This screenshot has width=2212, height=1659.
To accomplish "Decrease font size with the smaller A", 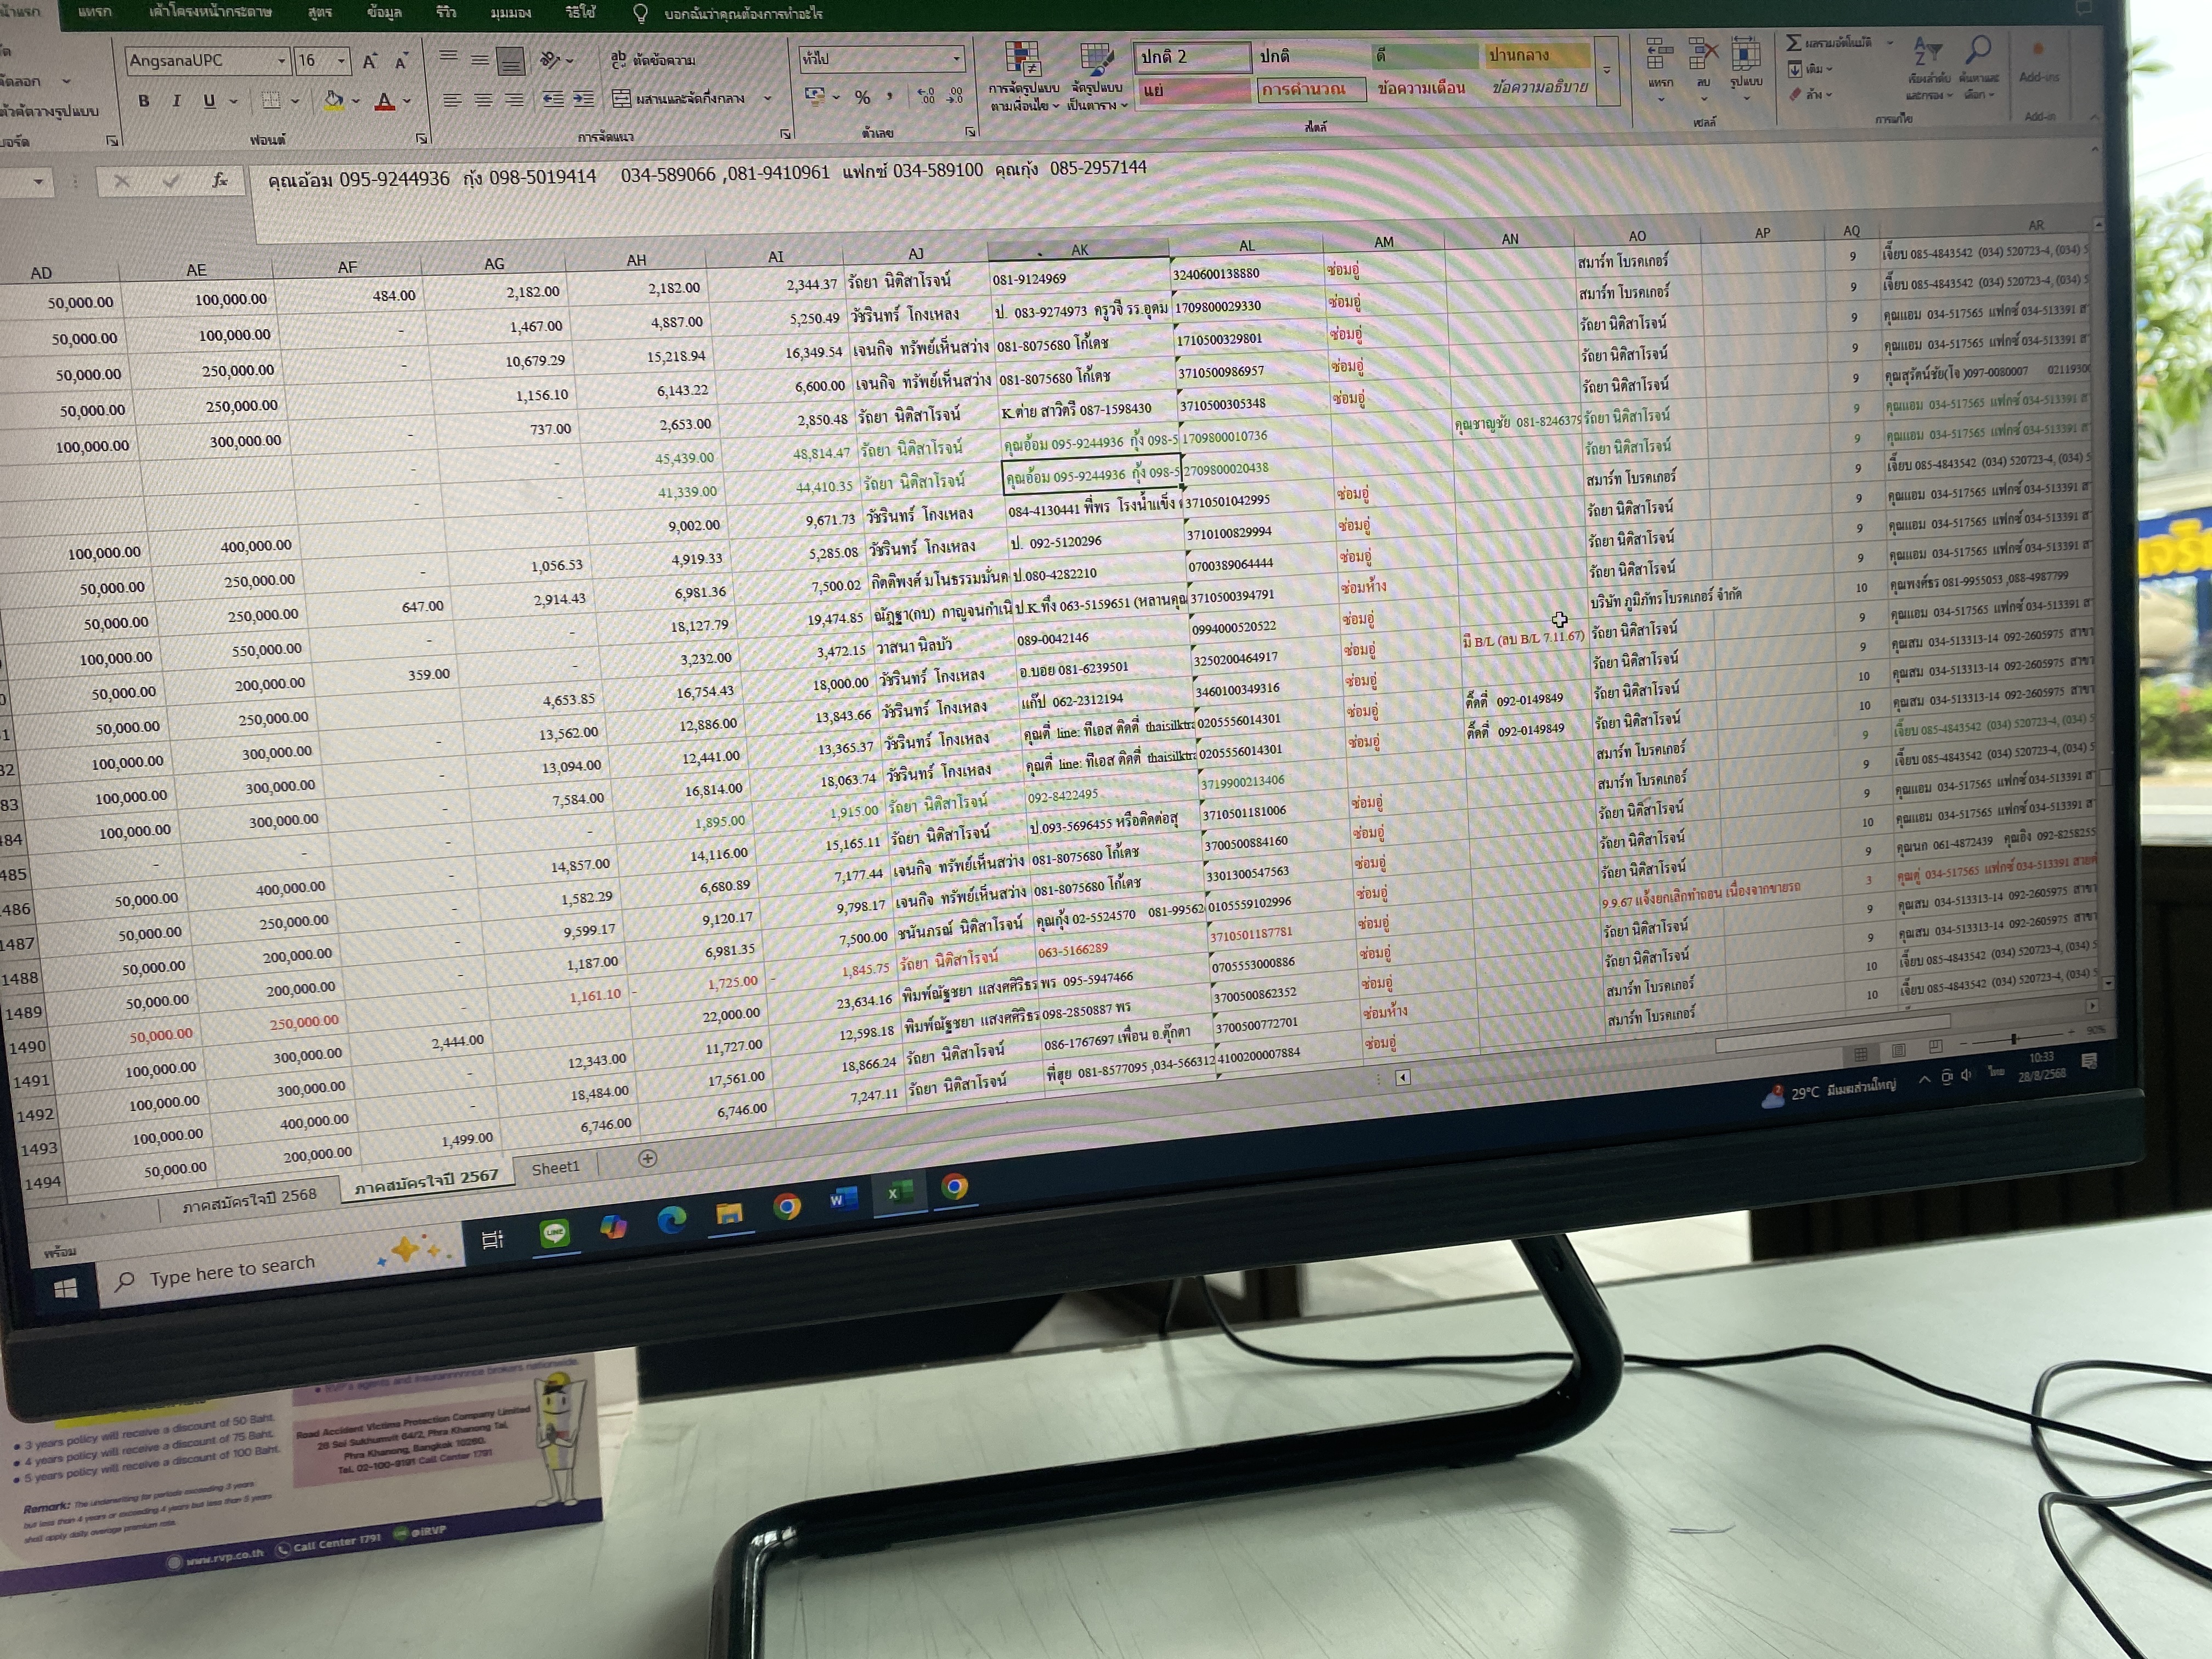I will click(x=401, y=61).
